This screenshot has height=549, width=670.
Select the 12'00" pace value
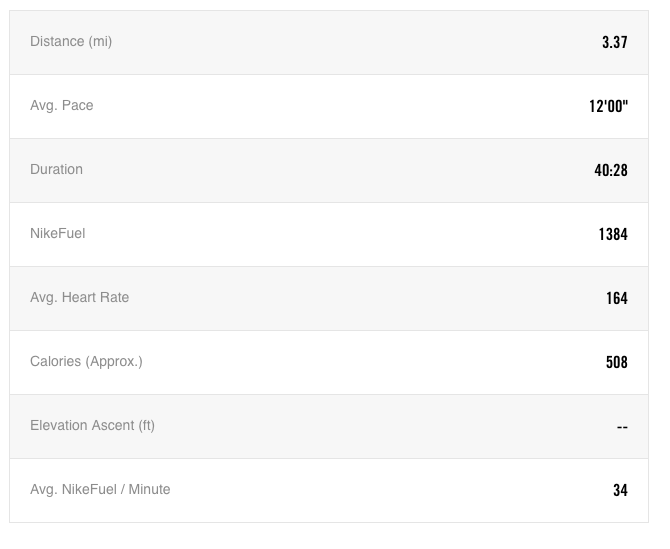[608, 106]
